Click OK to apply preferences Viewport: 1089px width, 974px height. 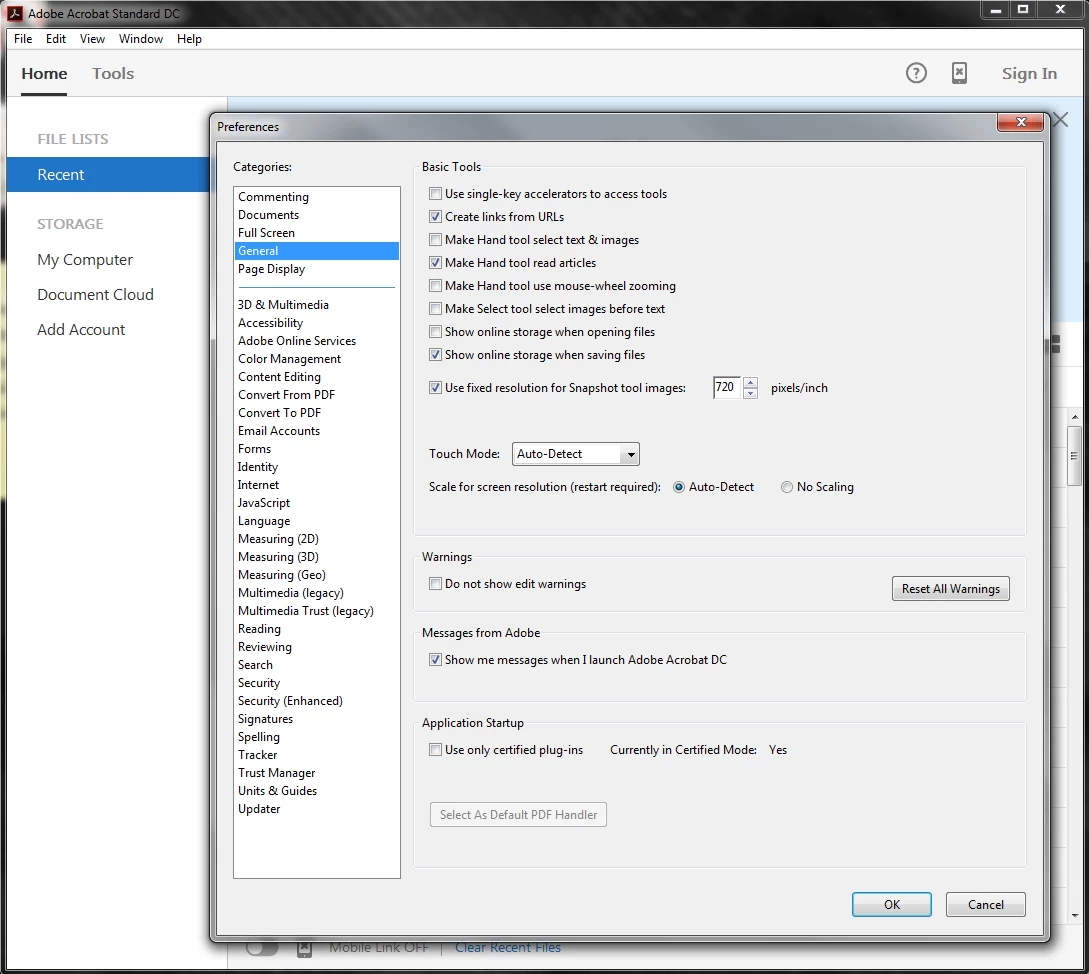[892, 905]
